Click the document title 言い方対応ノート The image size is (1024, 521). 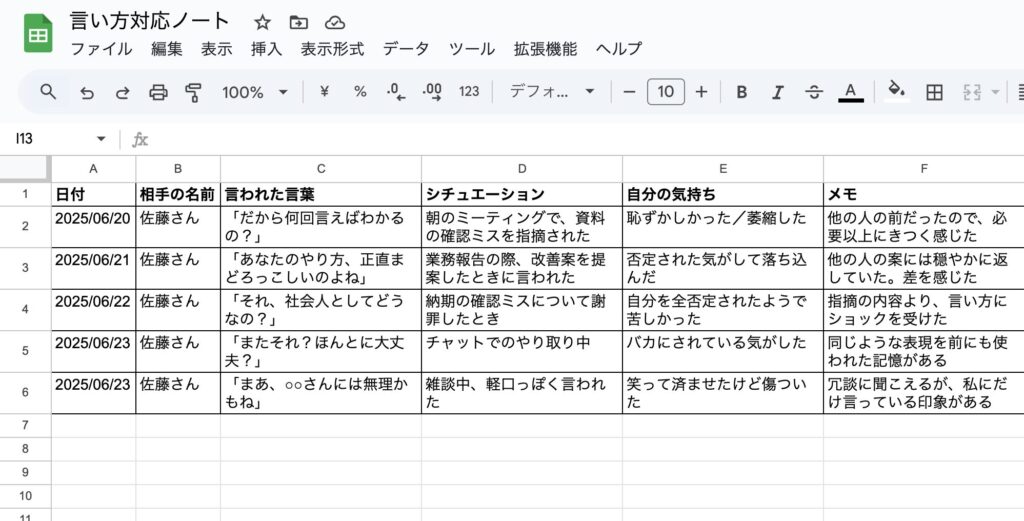(150, 21)
